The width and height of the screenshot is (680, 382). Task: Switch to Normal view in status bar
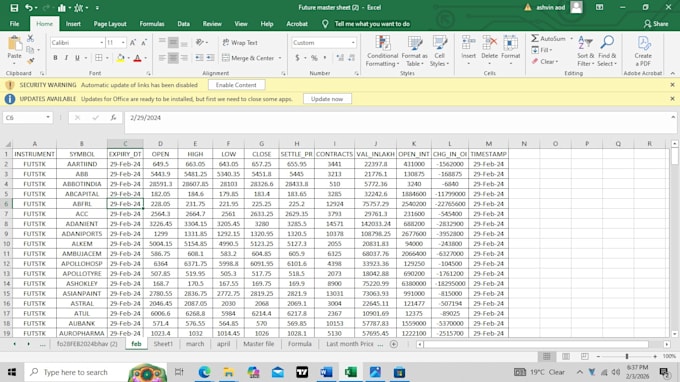click(x=546, y=356)
